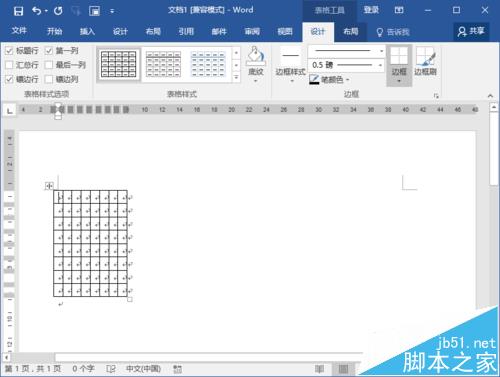Click the vertical scrollbar up arrow
Image resolution: width=500 pixels, height=377 pixels.
[x=494, y=107]
